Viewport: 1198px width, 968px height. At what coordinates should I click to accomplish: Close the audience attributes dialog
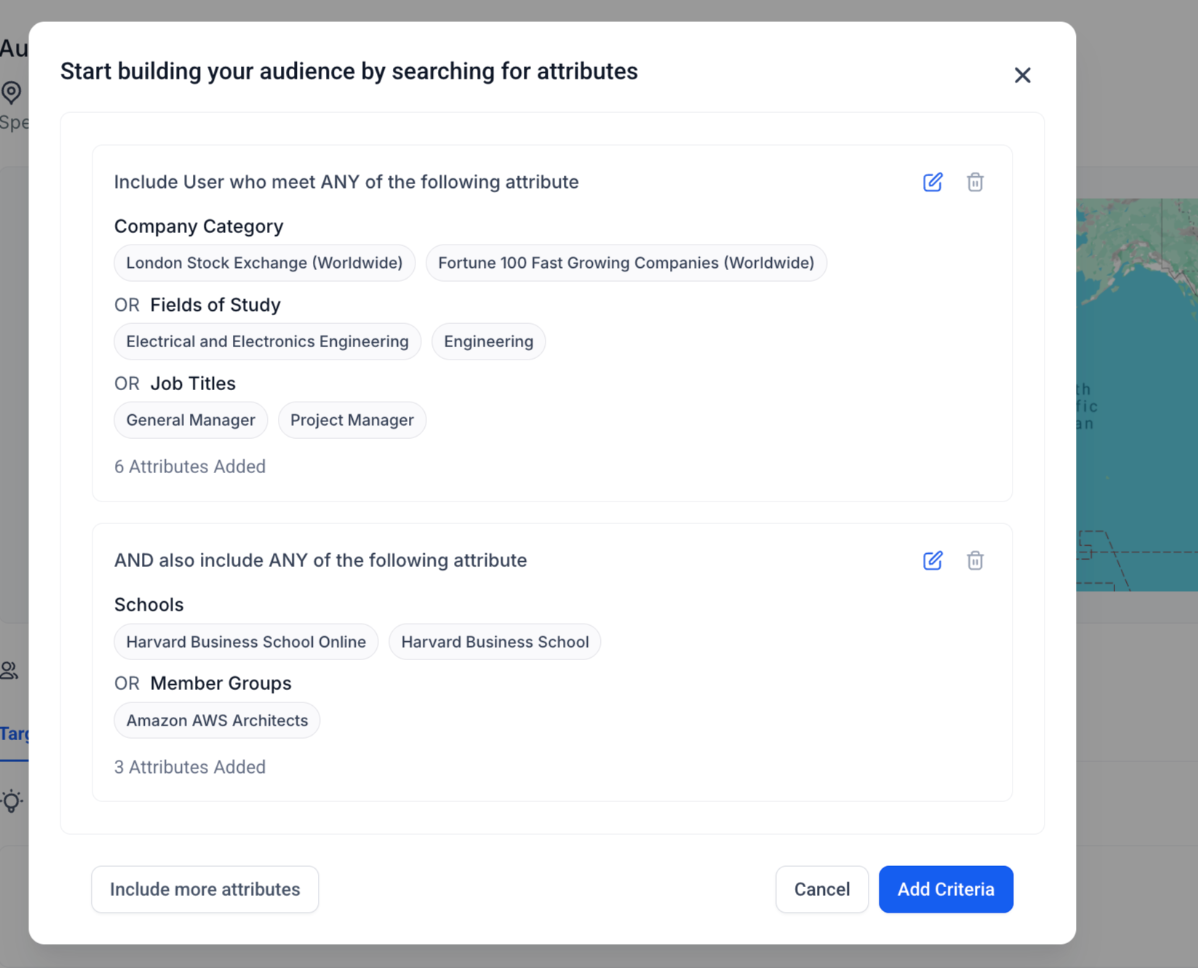pyautogui.click(x=1022, y=75)
